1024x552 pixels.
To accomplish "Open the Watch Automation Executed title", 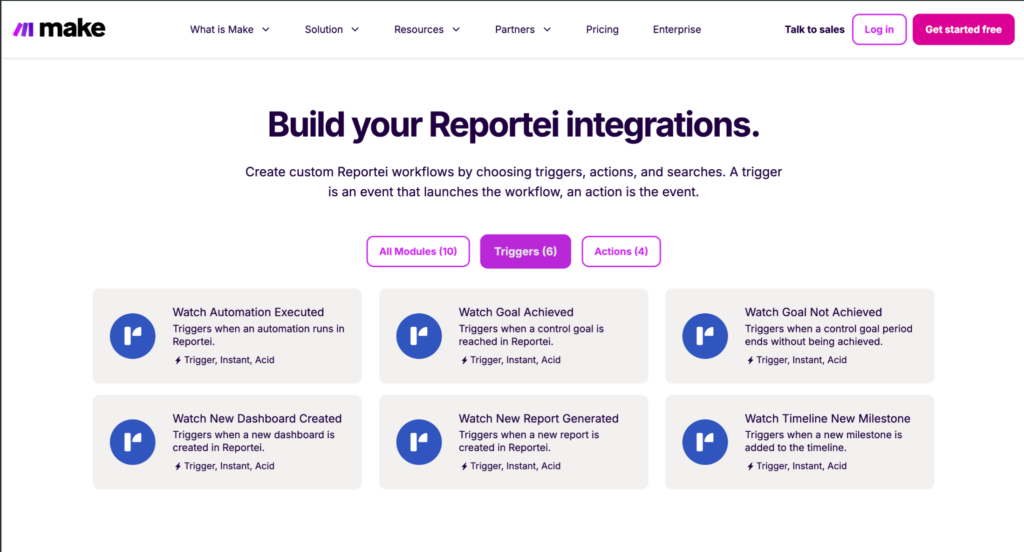I will click(248, 312).
